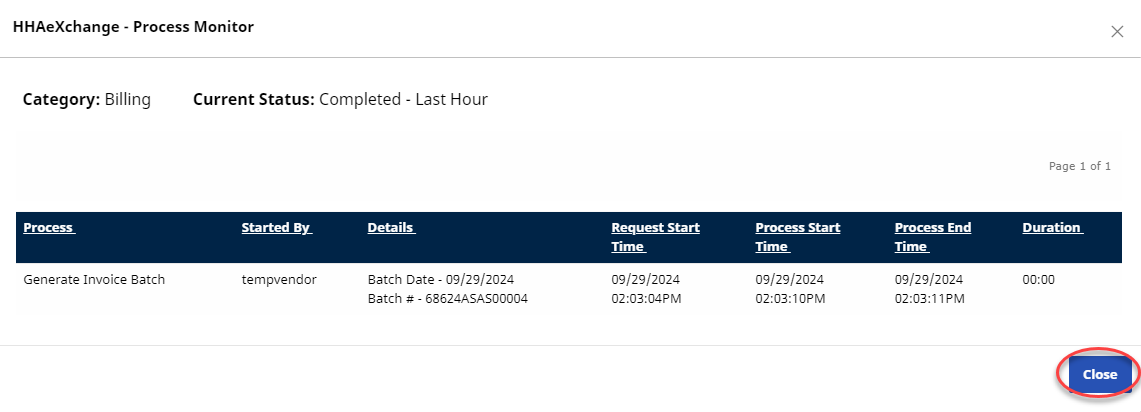Click the 00:00 duration value
Viewport: 1141px width, 412px height.
click(x=1038, y=280)
